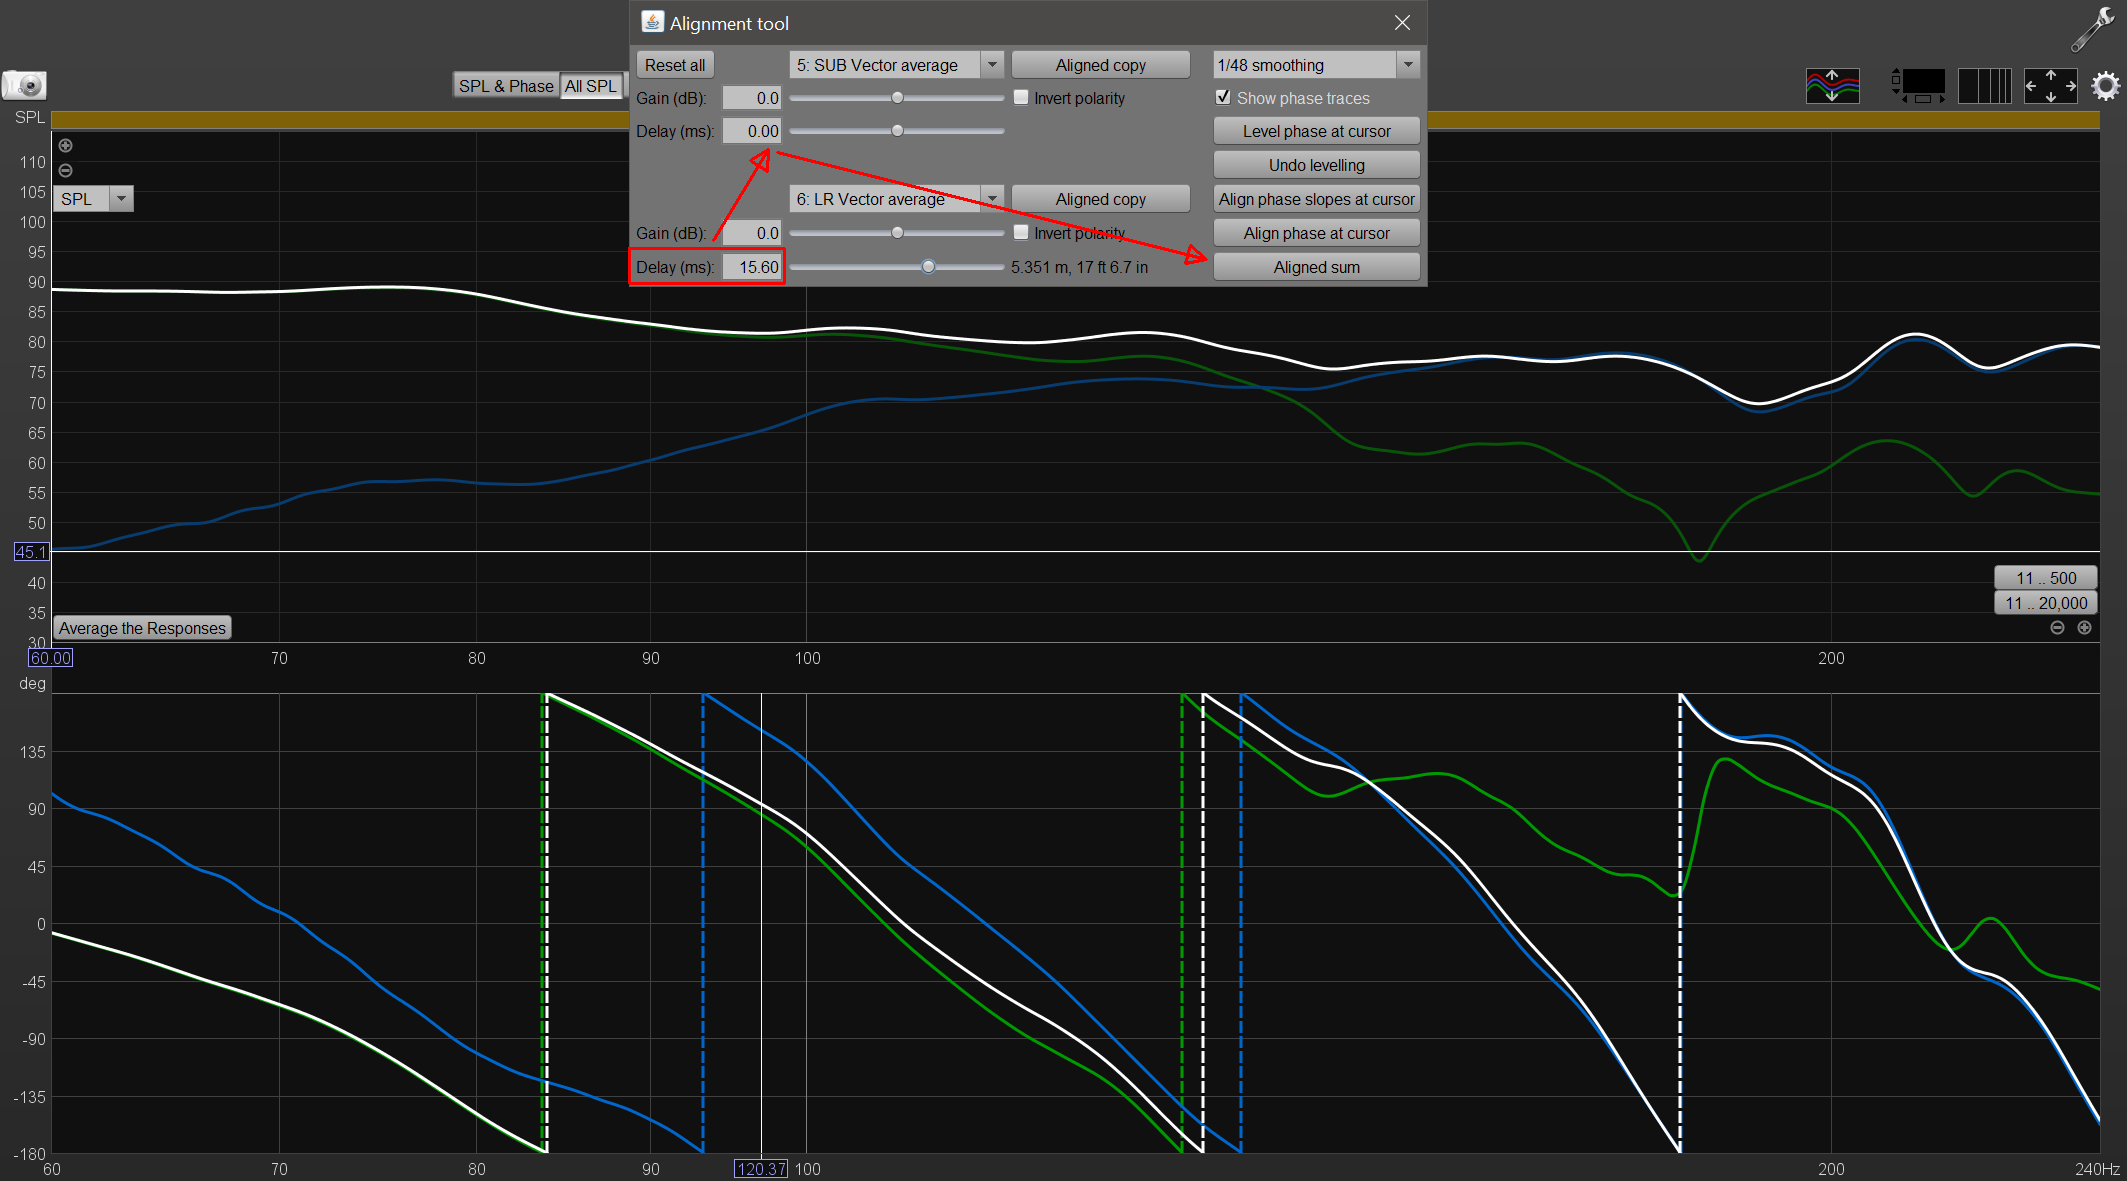Zoom in vertically on the SPL axis
Viewport: 2127px width, 1181px height.
[x=66, y=145]
